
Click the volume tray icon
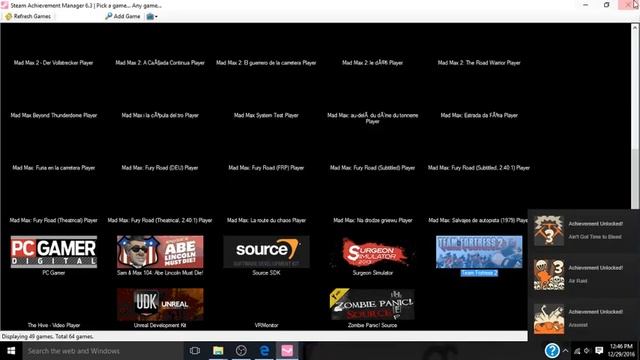click(x=587, y=351)
